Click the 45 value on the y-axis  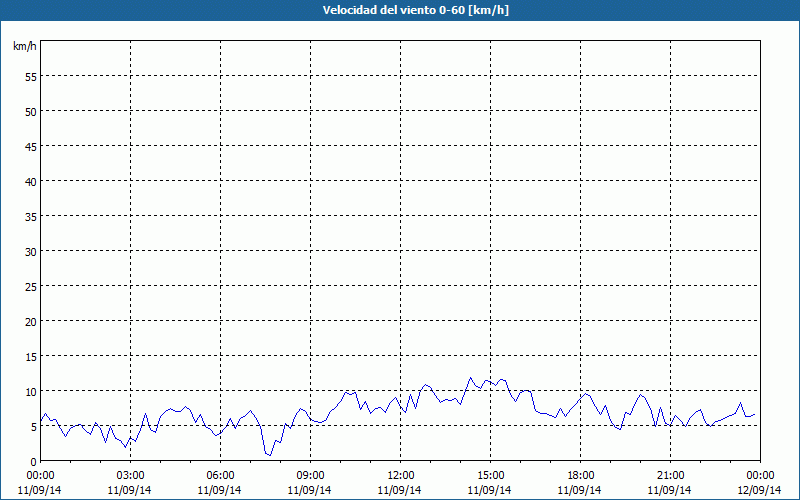[31, 146]
